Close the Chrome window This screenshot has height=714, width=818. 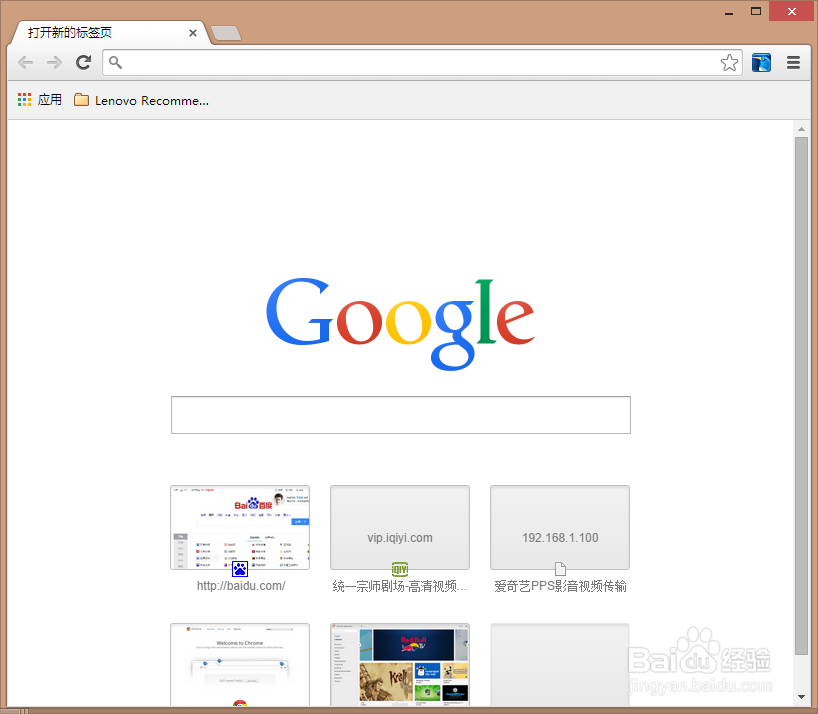click(792, 11)
